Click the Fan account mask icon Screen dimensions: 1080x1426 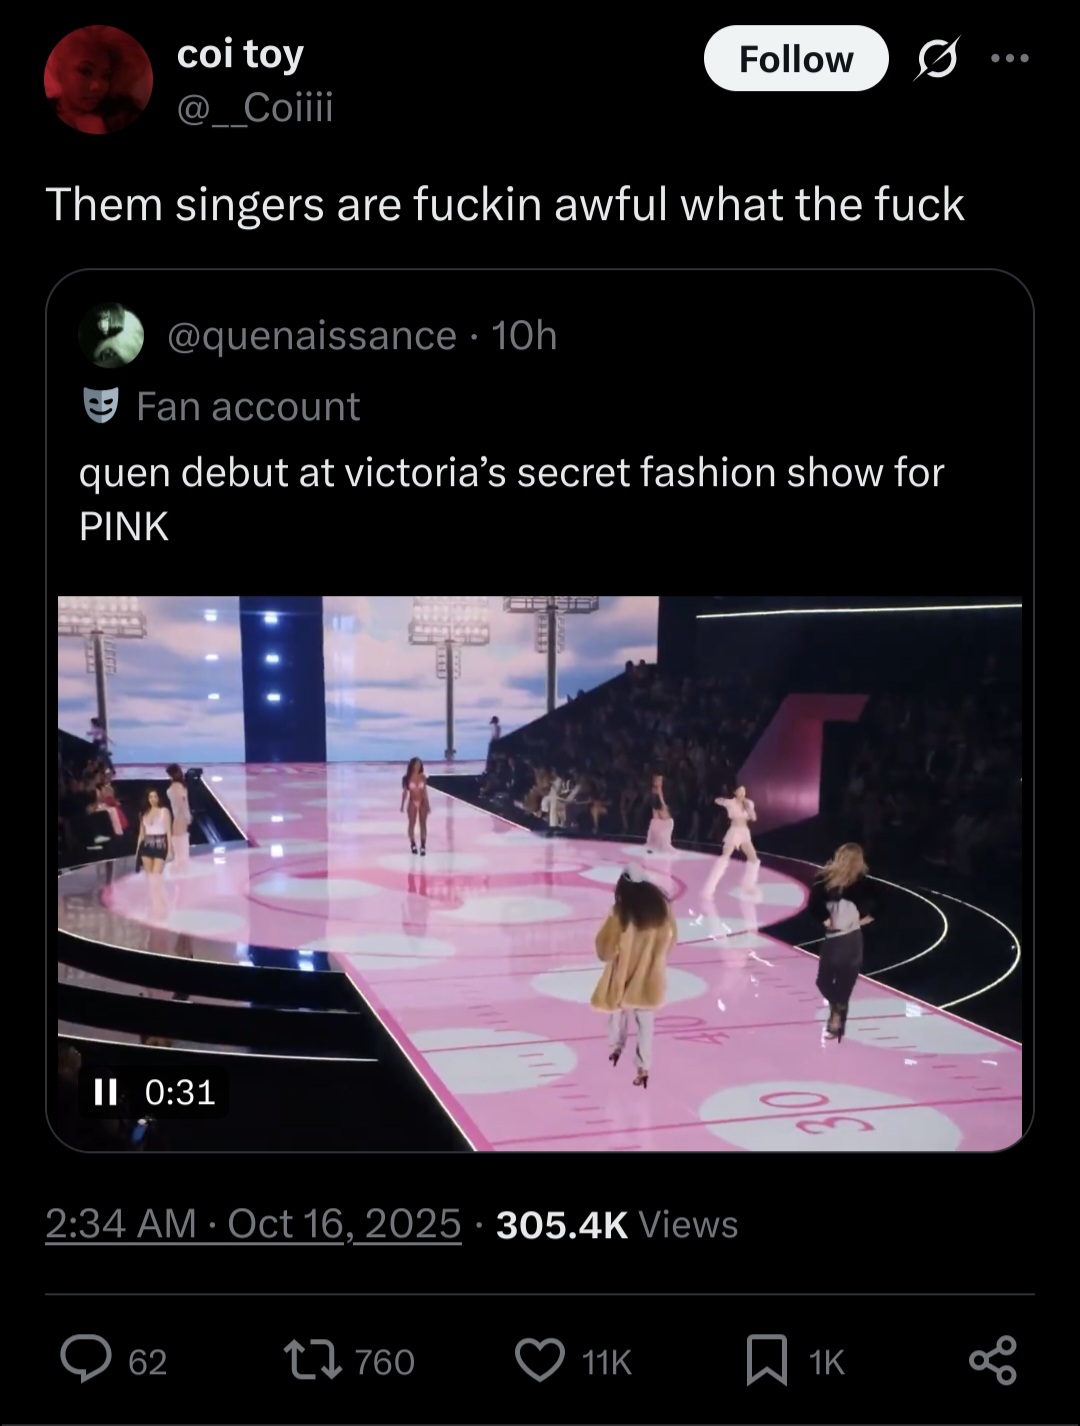100,406
